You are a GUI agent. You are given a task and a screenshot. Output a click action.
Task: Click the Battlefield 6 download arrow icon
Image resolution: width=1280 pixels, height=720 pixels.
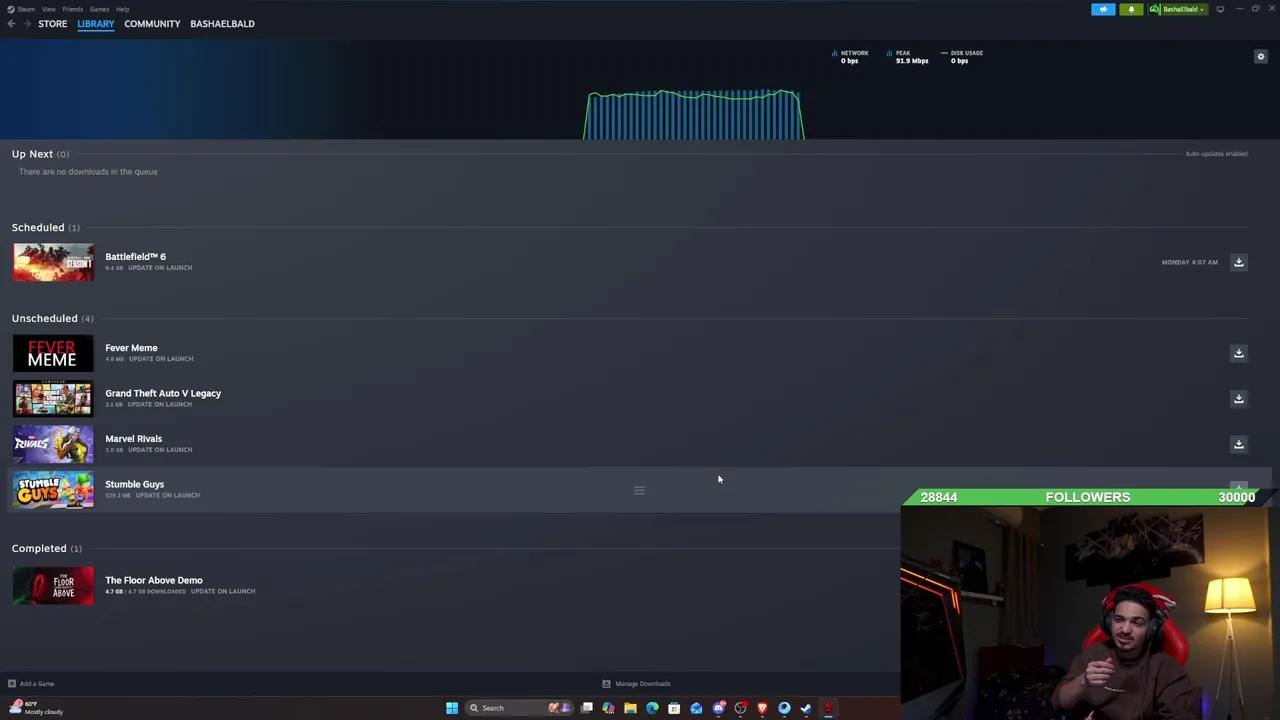point(1238,262)
